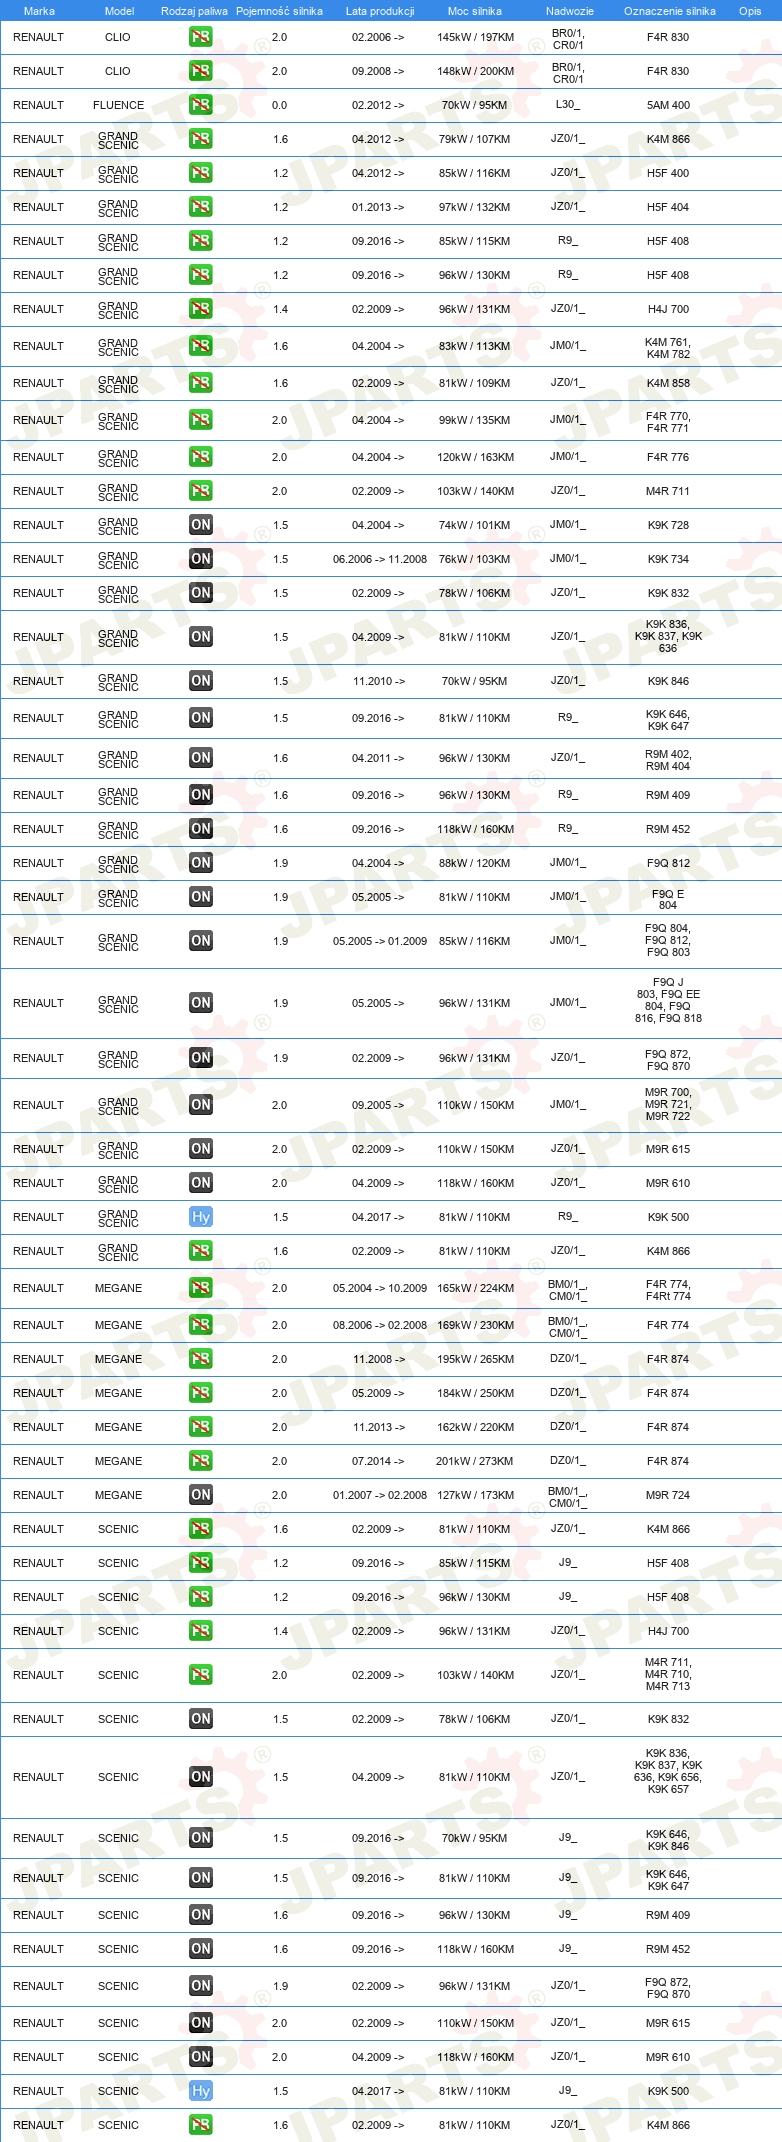Click petrol icon in F4R 770, F4R 771 row

tap(200, 420)
